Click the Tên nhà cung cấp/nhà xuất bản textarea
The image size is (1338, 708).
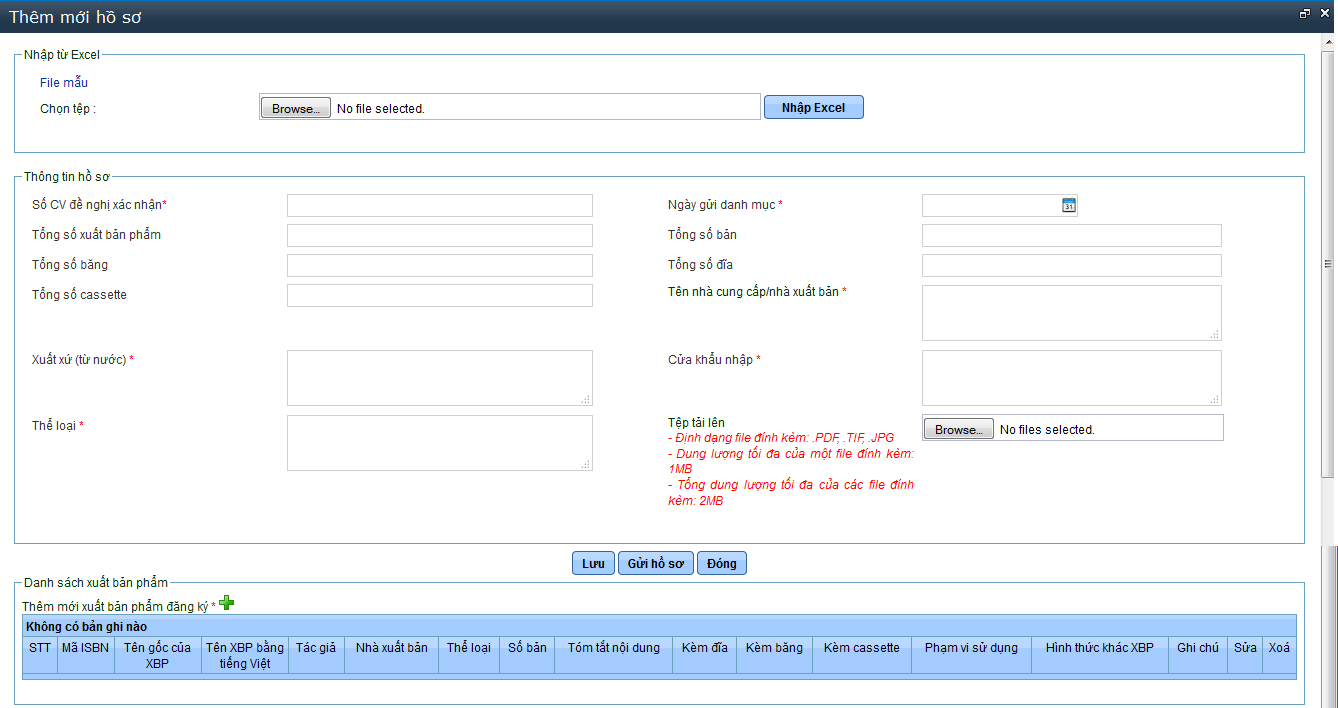[x=1071, y=313]
